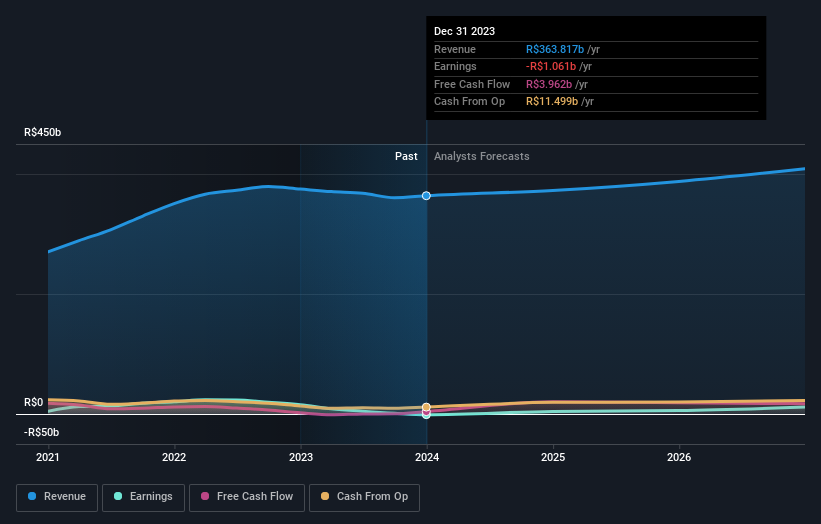Image resolution: width=821 pixels, height=524 pixels.
Task: Toggle the Free Cash Flow legend button
Action: click(x=247, y=497)
